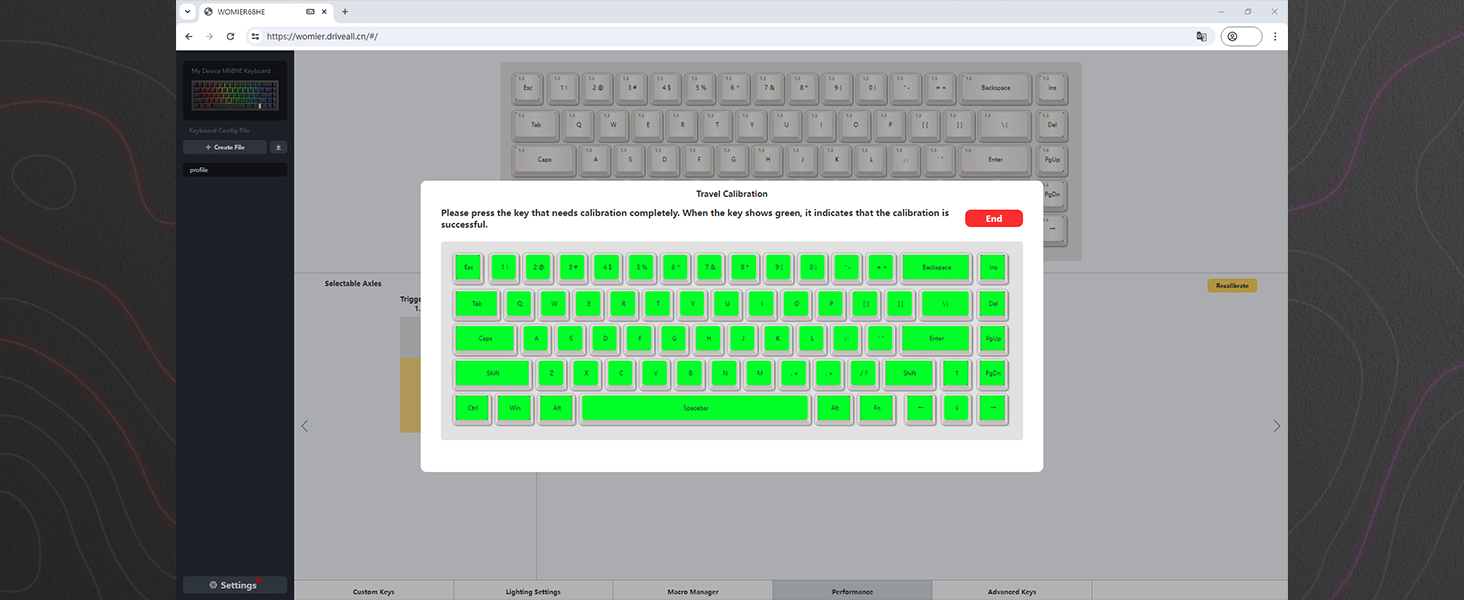Image resolution: width=1464 pixels, height=600 pixels.
Task: Click the Chrome profile avatar icon
Action: (1232, 36)
